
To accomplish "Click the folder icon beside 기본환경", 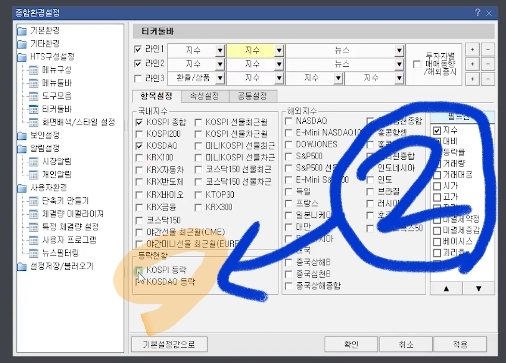I will [x=22, y=31].
